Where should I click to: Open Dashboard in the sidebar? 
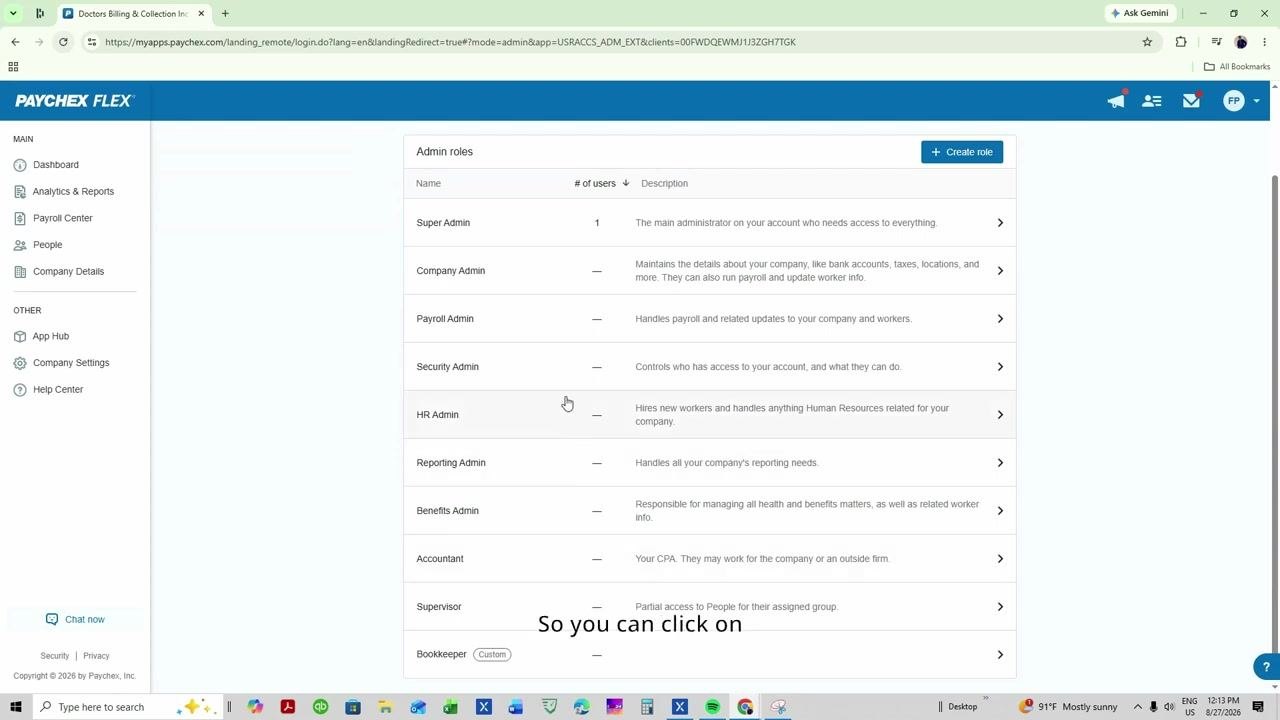(56, 165)
